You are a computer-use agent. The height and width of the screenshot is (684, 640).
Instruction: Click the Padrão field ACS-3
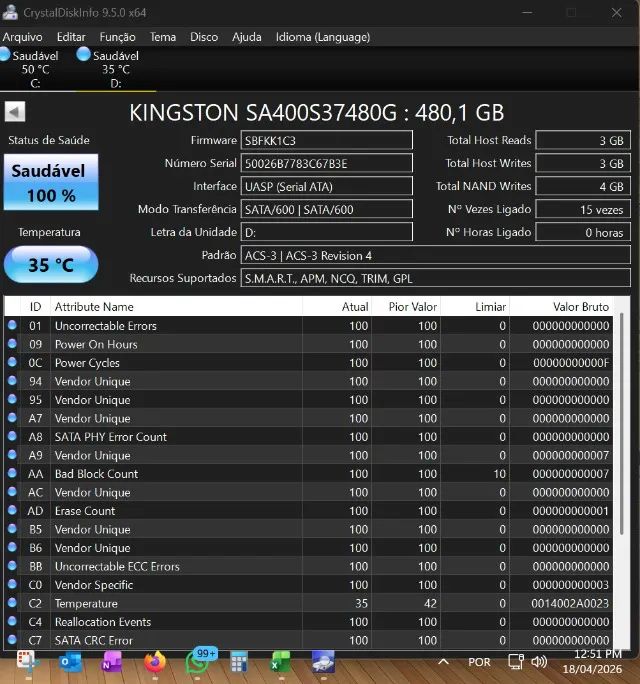435,255
